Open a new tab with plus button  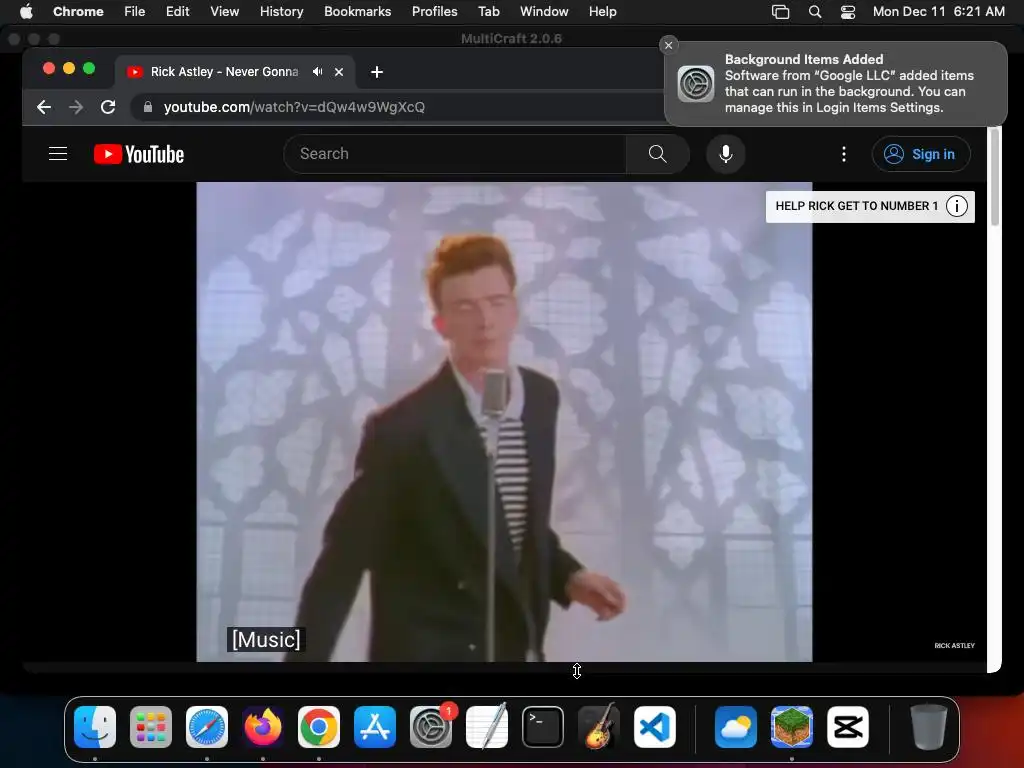(377, 72)
